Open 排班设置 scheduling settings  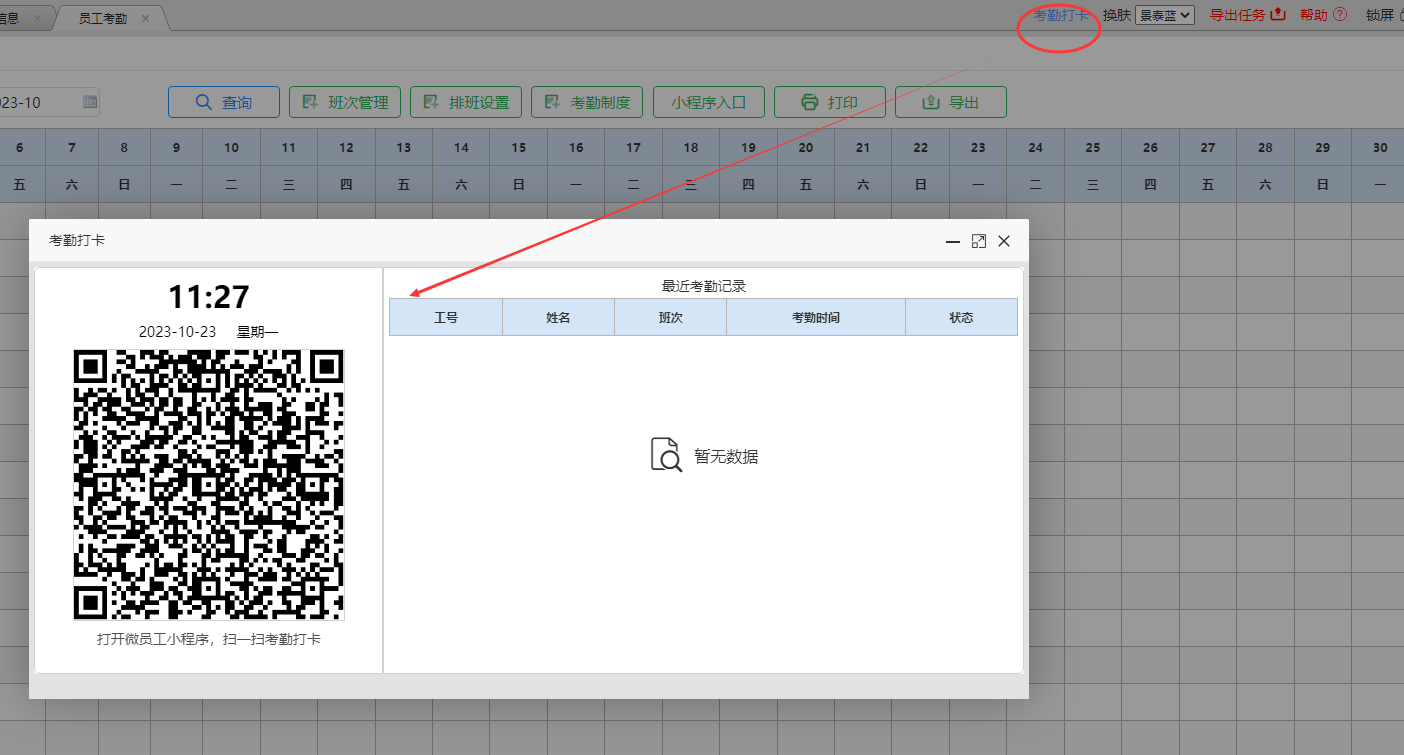[x=466, y=102]
